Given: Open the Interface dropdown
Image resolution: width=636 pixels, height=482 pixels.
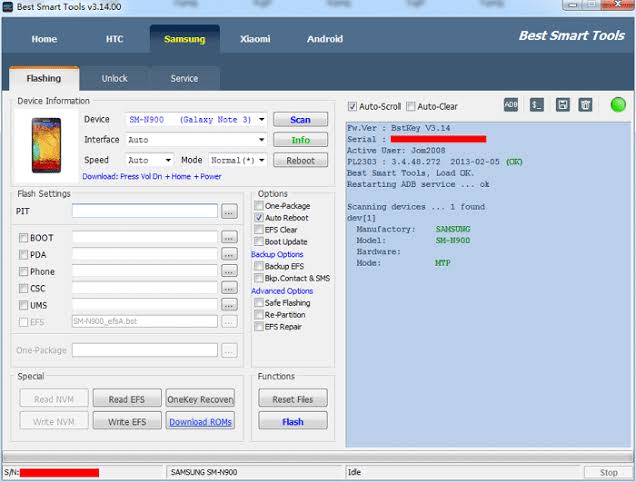Looking at the screenshot, I should (x=262, y=140).
